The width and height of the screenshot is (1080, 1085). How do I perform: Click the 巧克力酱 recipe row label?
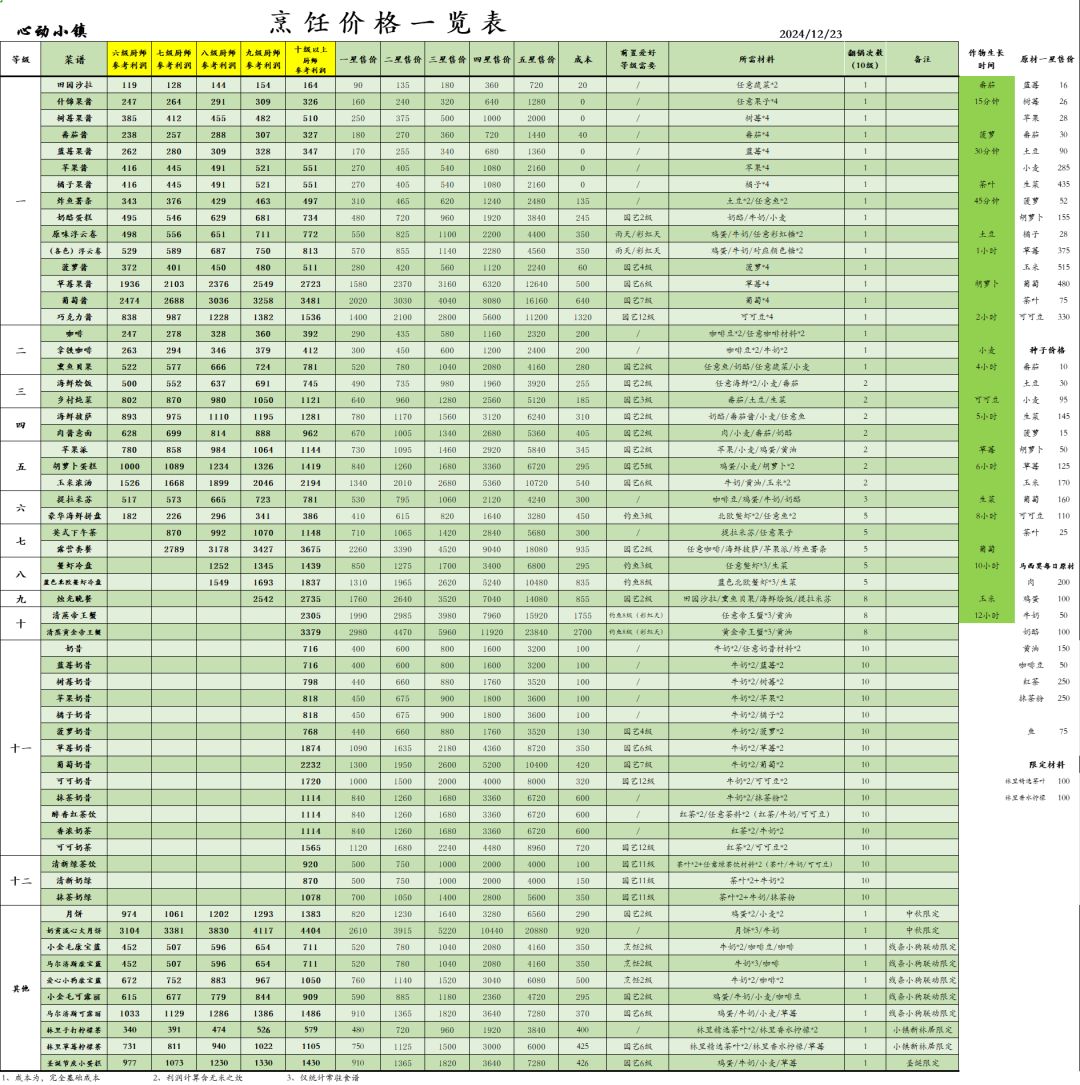(x=74, y=318)
